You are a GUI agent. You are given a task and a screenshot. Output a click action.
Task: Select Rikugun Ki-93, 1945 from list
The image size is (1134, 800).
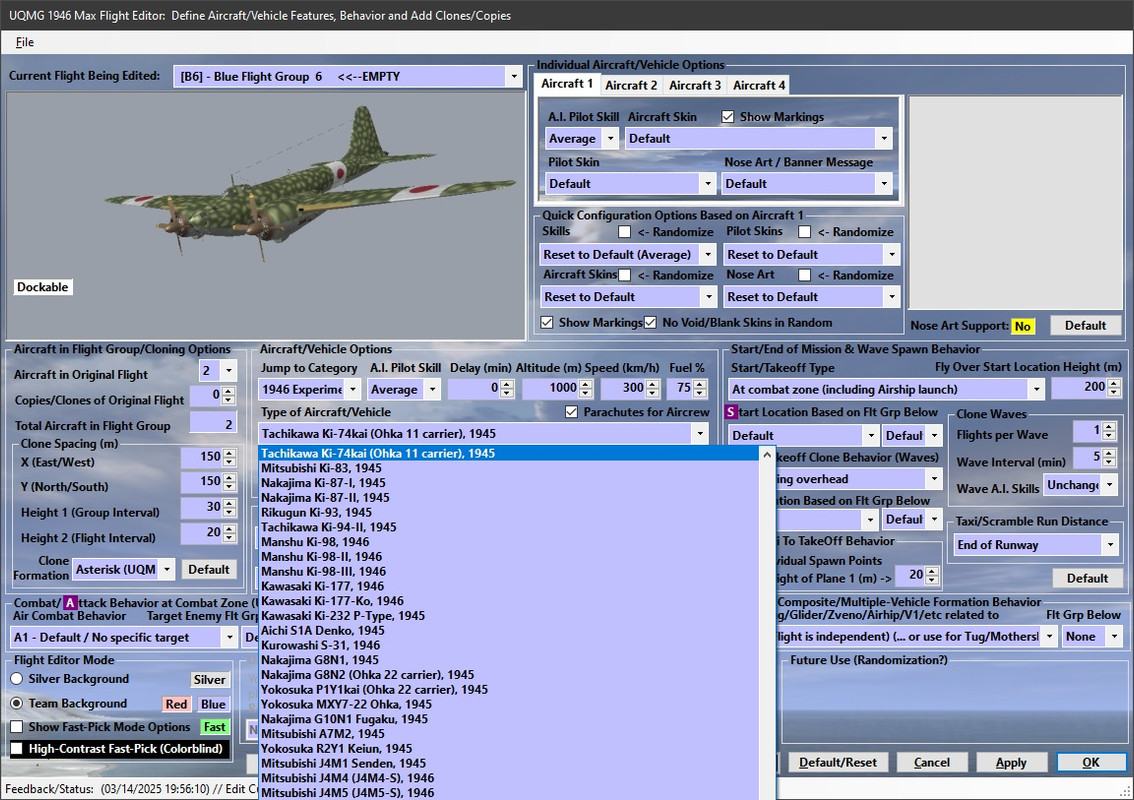pyautogui.click(x=508, y=512)
